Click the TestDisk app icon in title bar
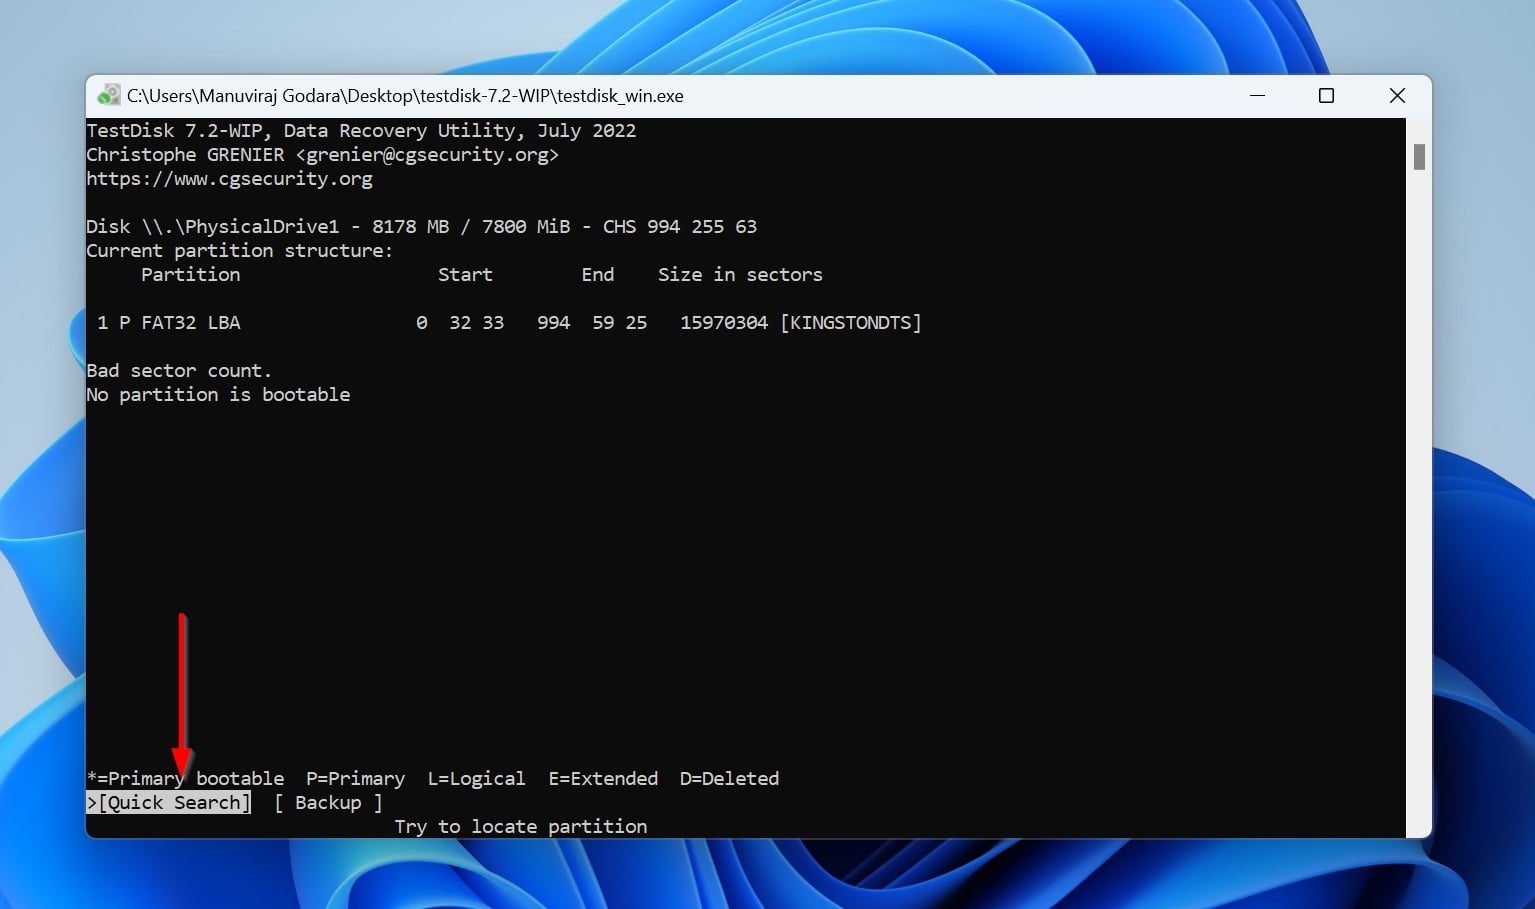 [108, 96]
